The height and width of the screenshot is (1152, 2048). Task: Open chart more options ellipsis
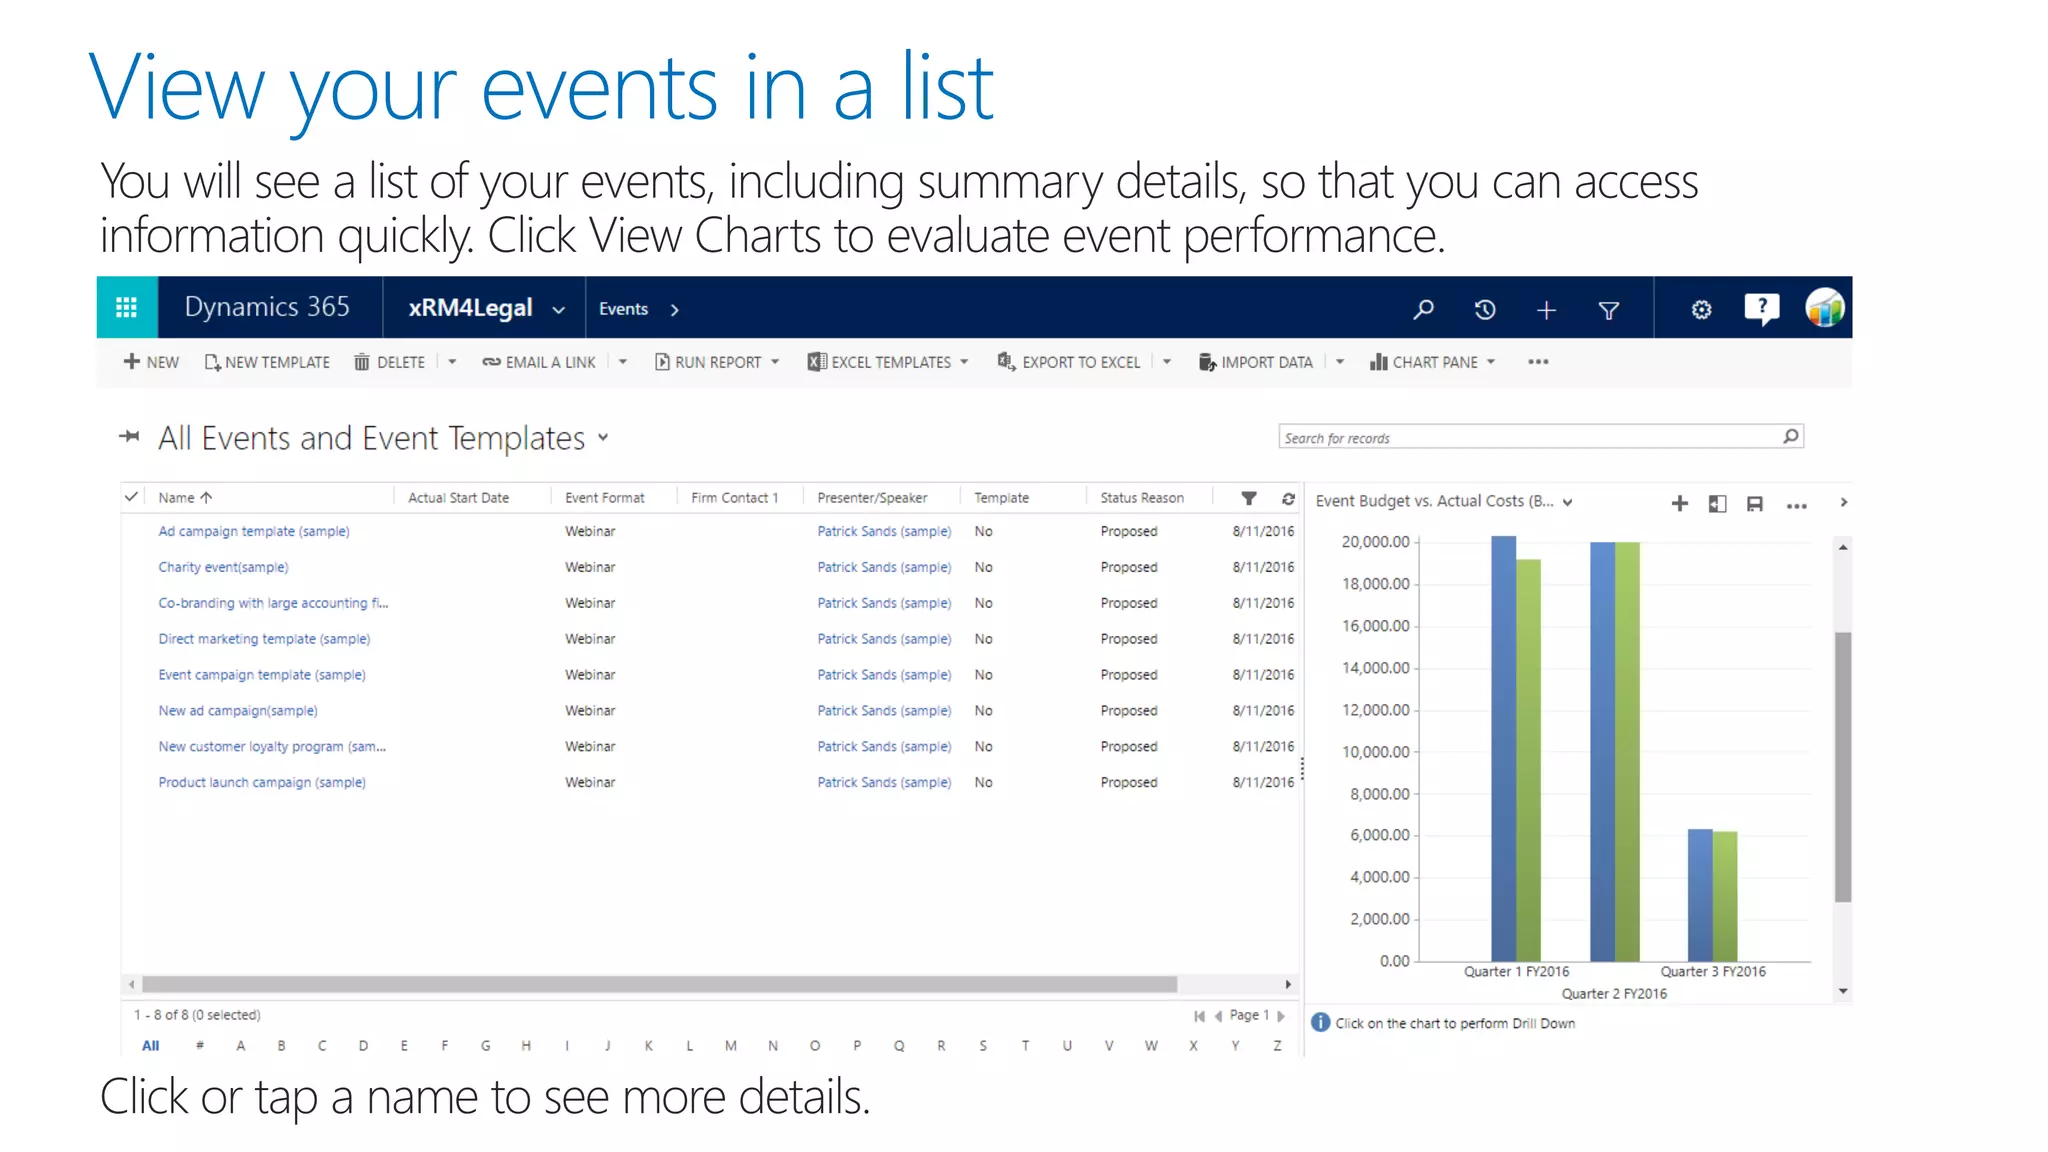tap(1797, 506)
